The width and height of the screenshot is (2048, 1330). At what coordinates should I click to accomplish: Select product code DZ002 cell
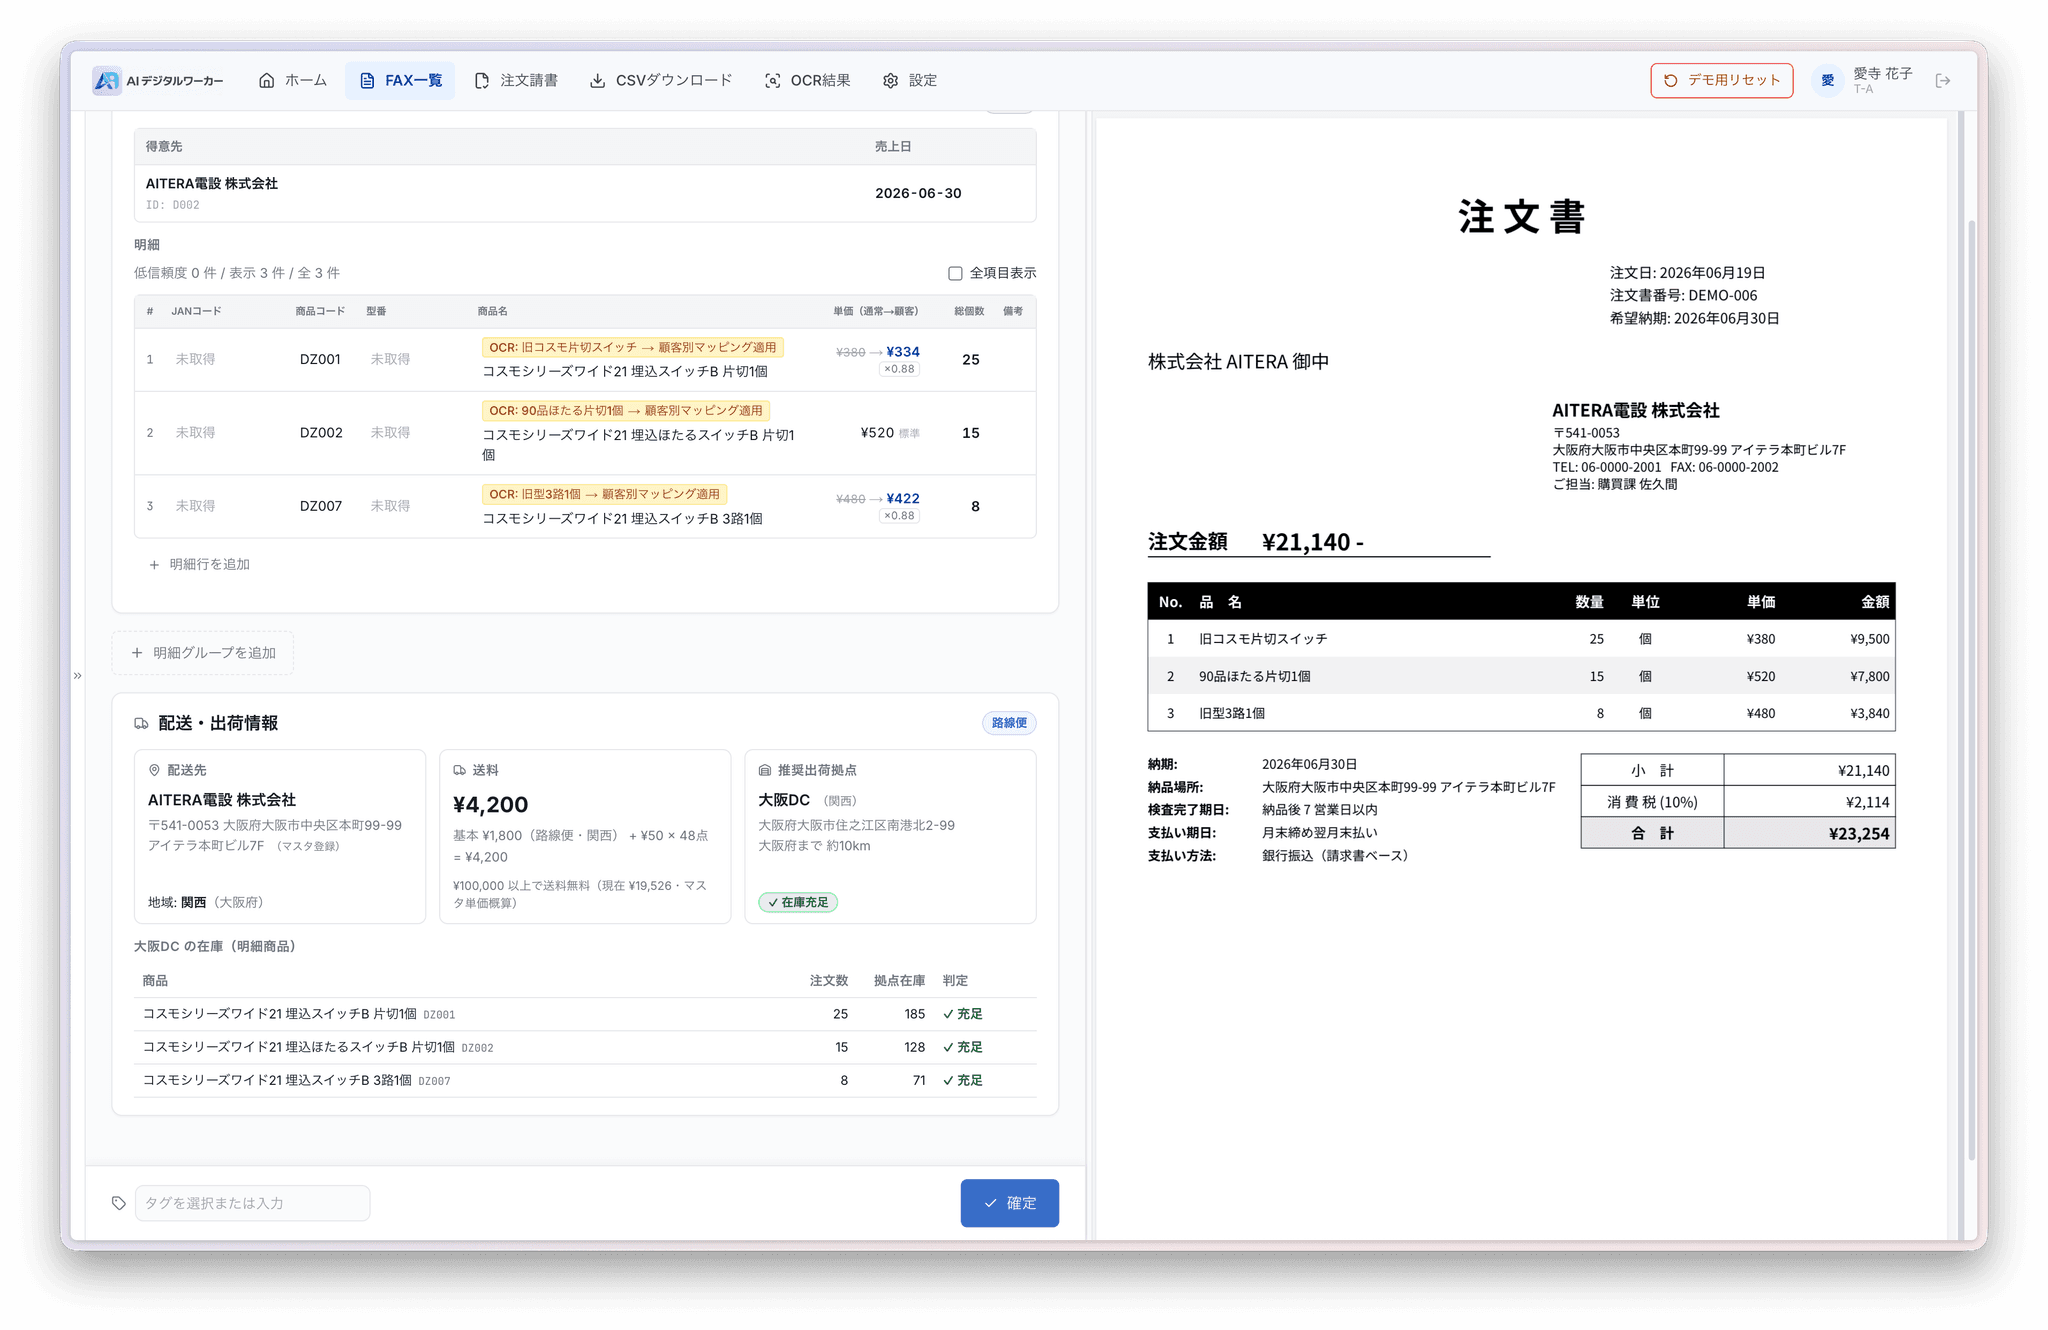[x=321, y=433]
